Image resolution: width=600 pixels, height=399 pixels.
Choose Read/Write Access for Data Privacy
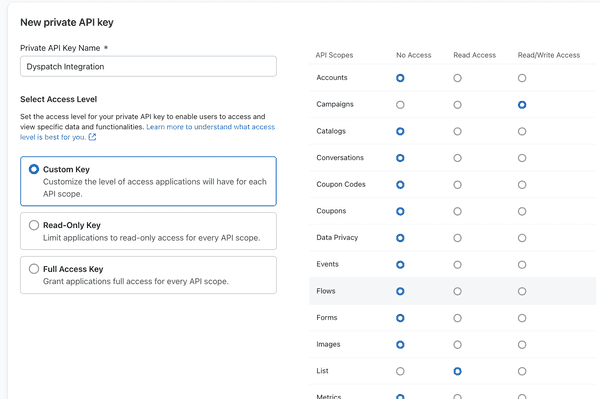click(522, 238)
